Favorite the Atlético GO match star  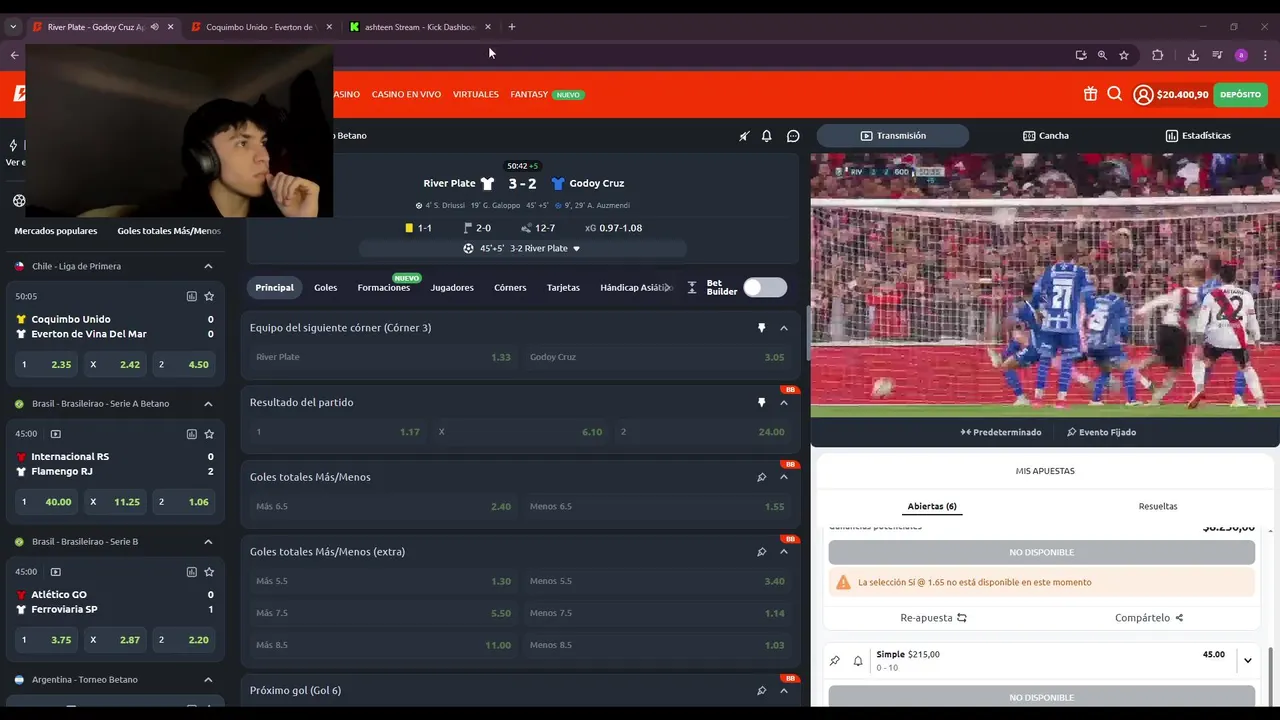(x=209, y=572)
